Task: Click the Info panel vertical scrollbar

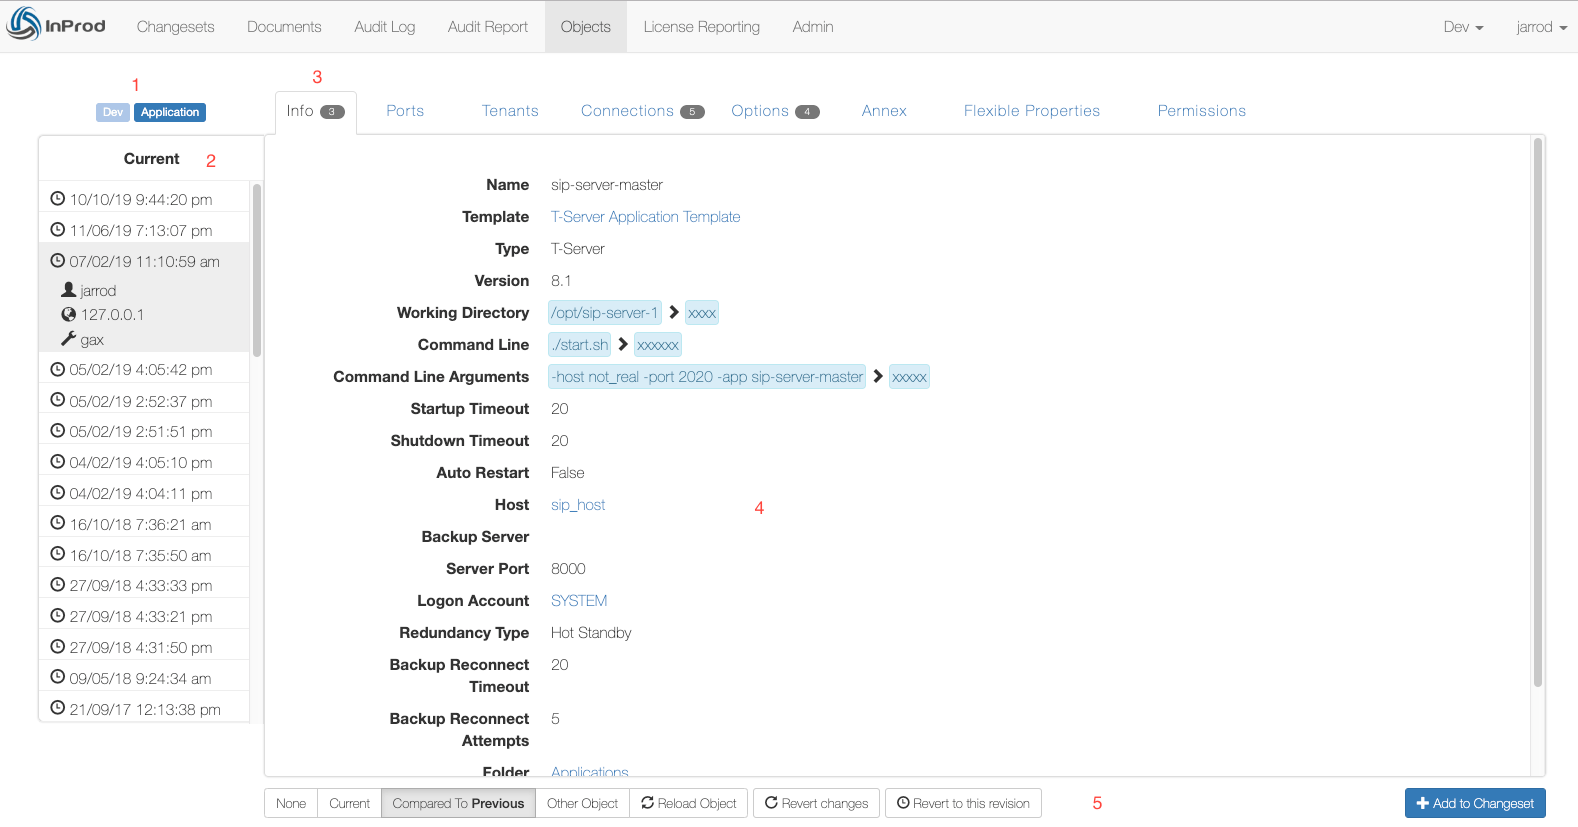Action: point(1538,413)
